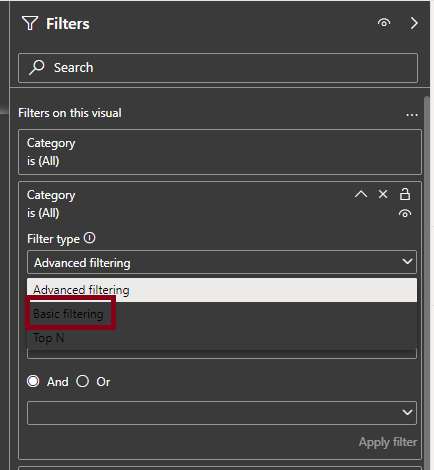Open more options for Filters on this visual

click(x=412, y=115)
